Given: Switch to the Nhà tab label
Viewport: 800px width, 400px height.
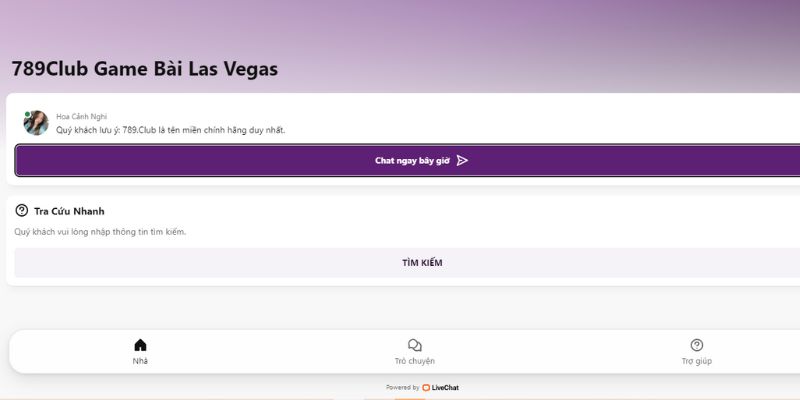Looking at the screenshot, I should coord(140,361).
